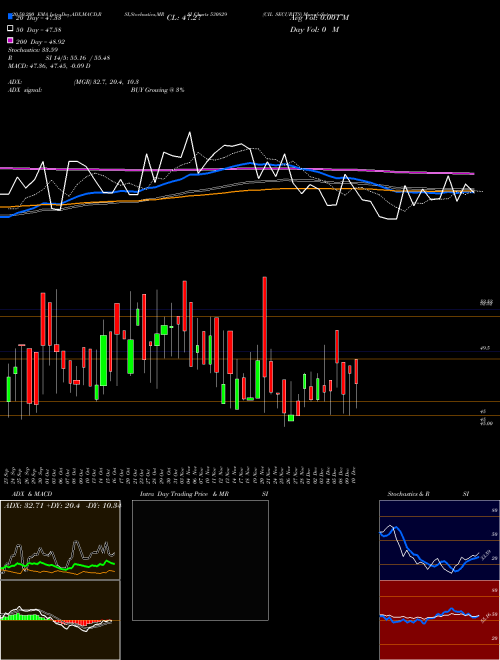Click the Avg Vol label
Viewport: 500px width, 660px height.
319,18
